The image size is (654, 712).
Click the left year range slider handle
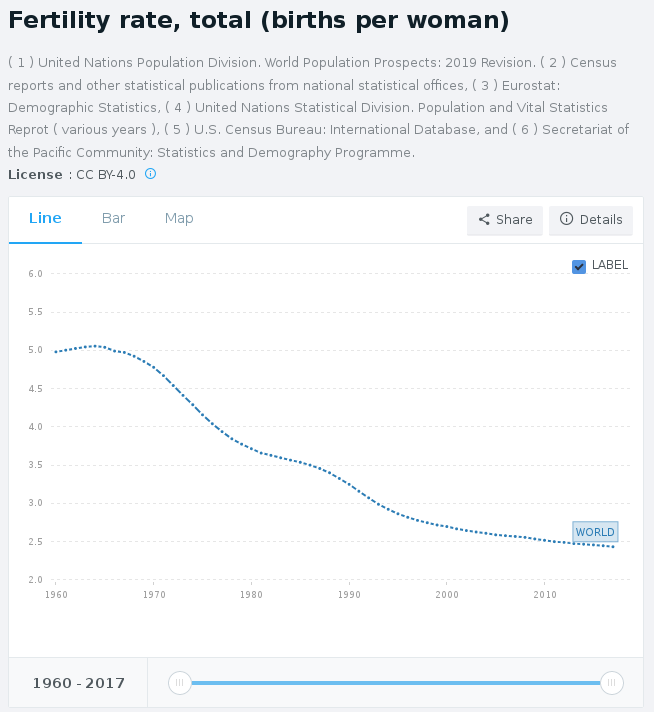pos(179,683)
